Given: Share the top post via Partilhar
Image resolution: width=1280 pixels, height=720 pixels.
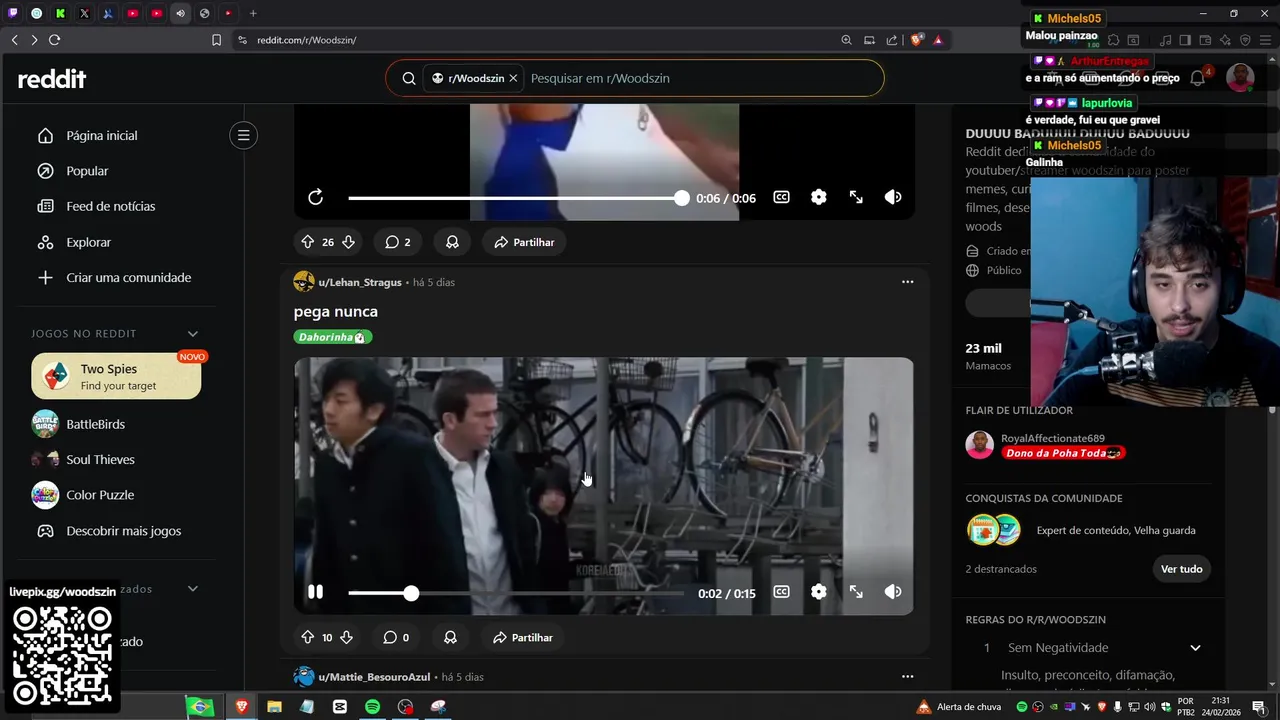Looking at the screenshot, I should tap(524, 242).
